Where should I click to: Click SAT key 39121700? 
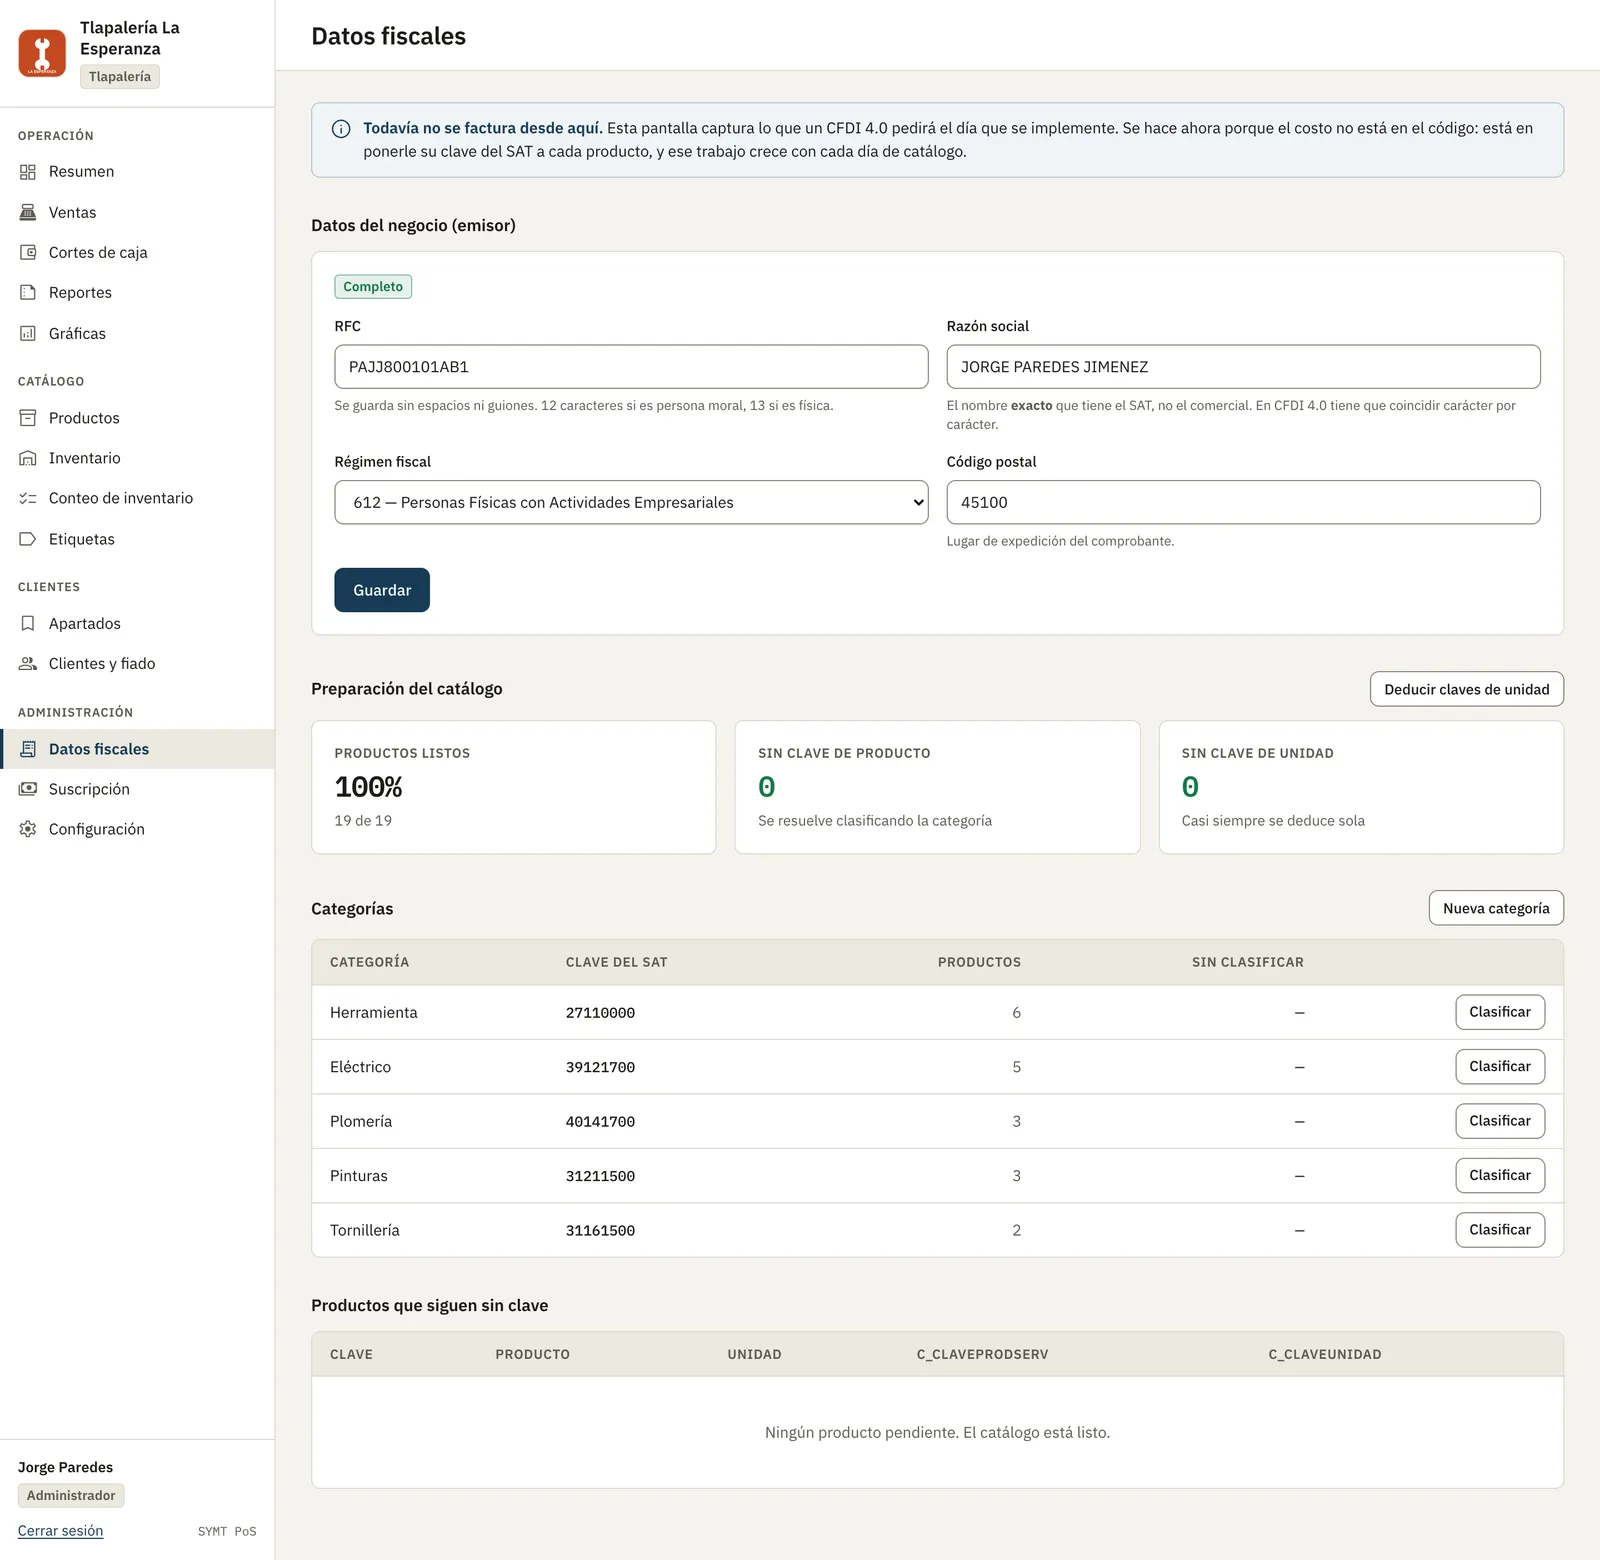click(x=600, y=1067)
